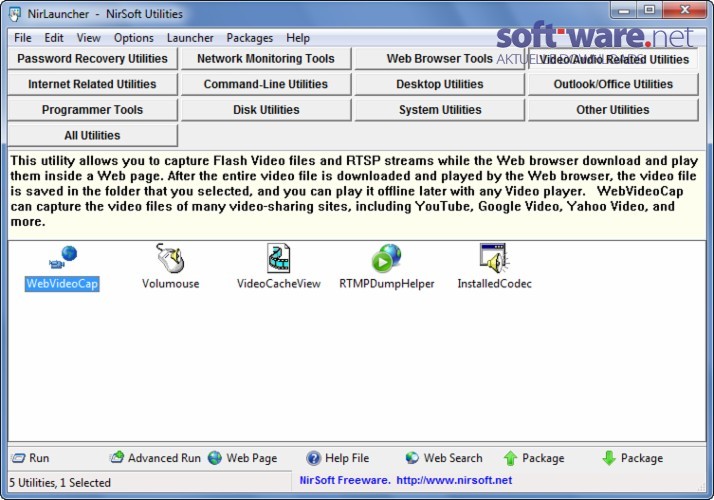
Task: Click the NirLauncher title bar app icon
Action: [x=15, y=14]
